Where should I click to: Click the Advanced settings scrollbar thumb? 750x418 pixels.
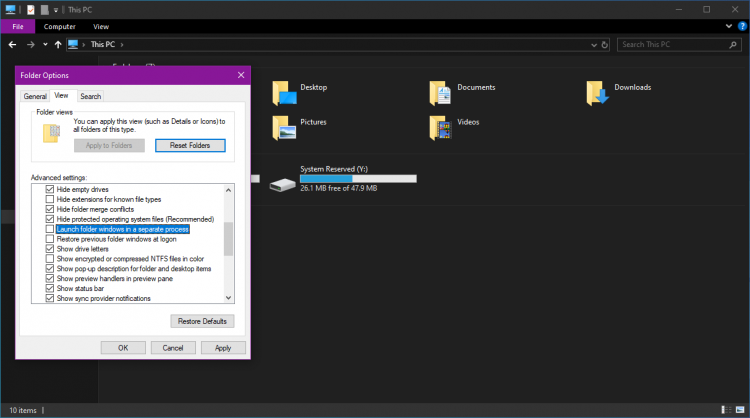tap(229, 239)
